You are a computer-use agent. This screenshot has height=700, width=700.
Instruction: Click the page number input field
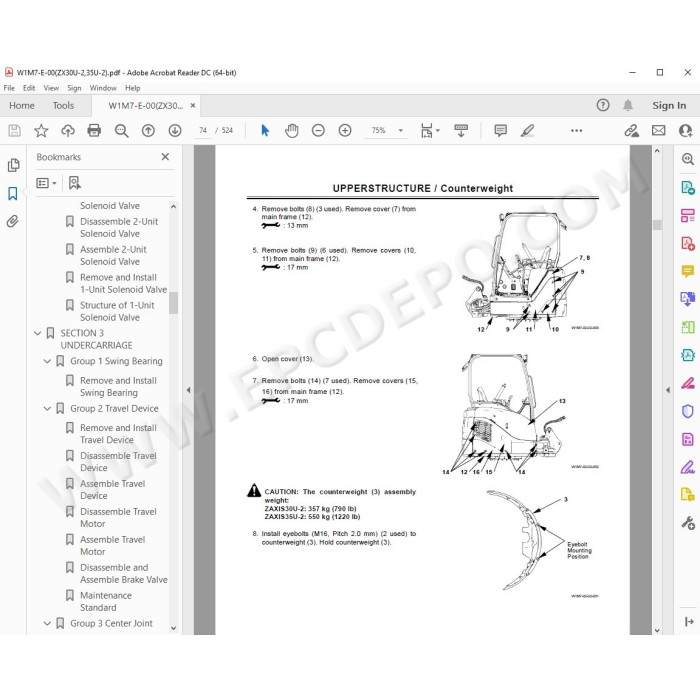(x=203, y=130)
